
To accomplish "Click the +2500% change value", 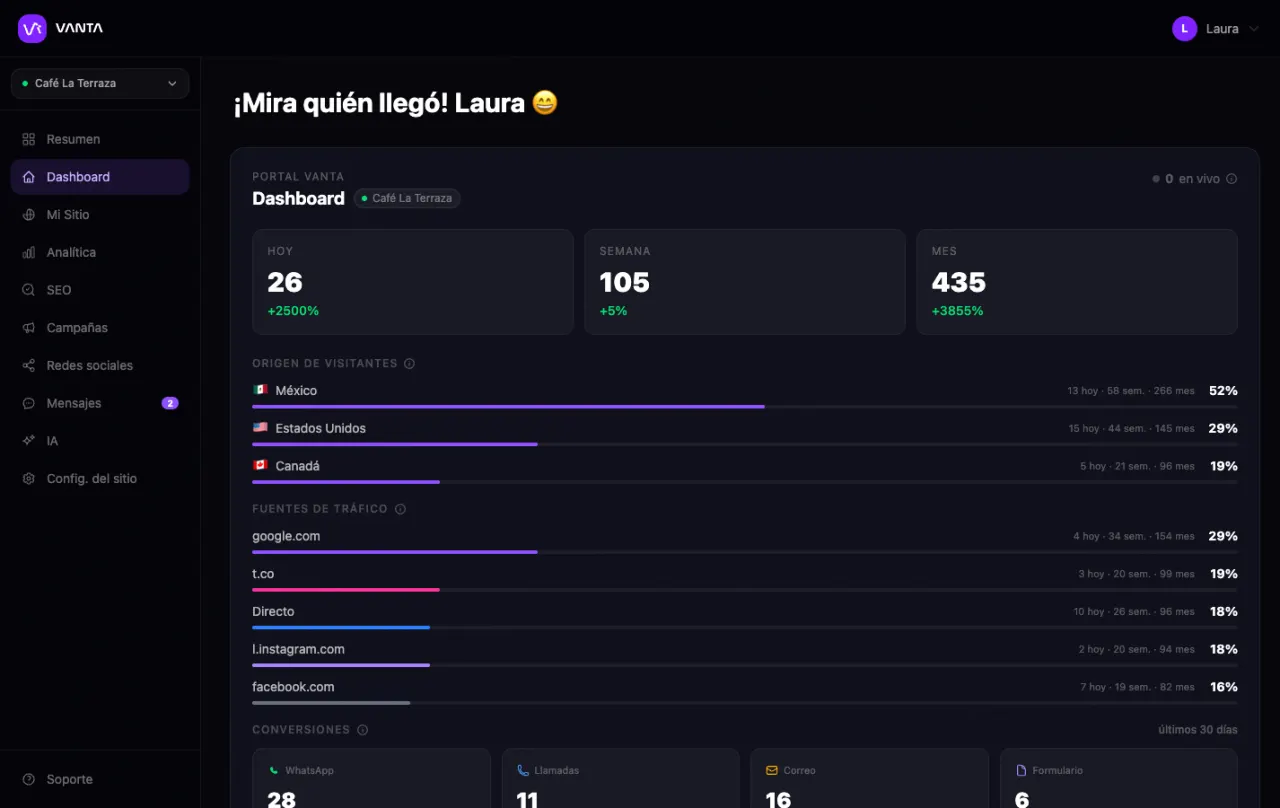I will pyautogui.click(x=293, y=311).
